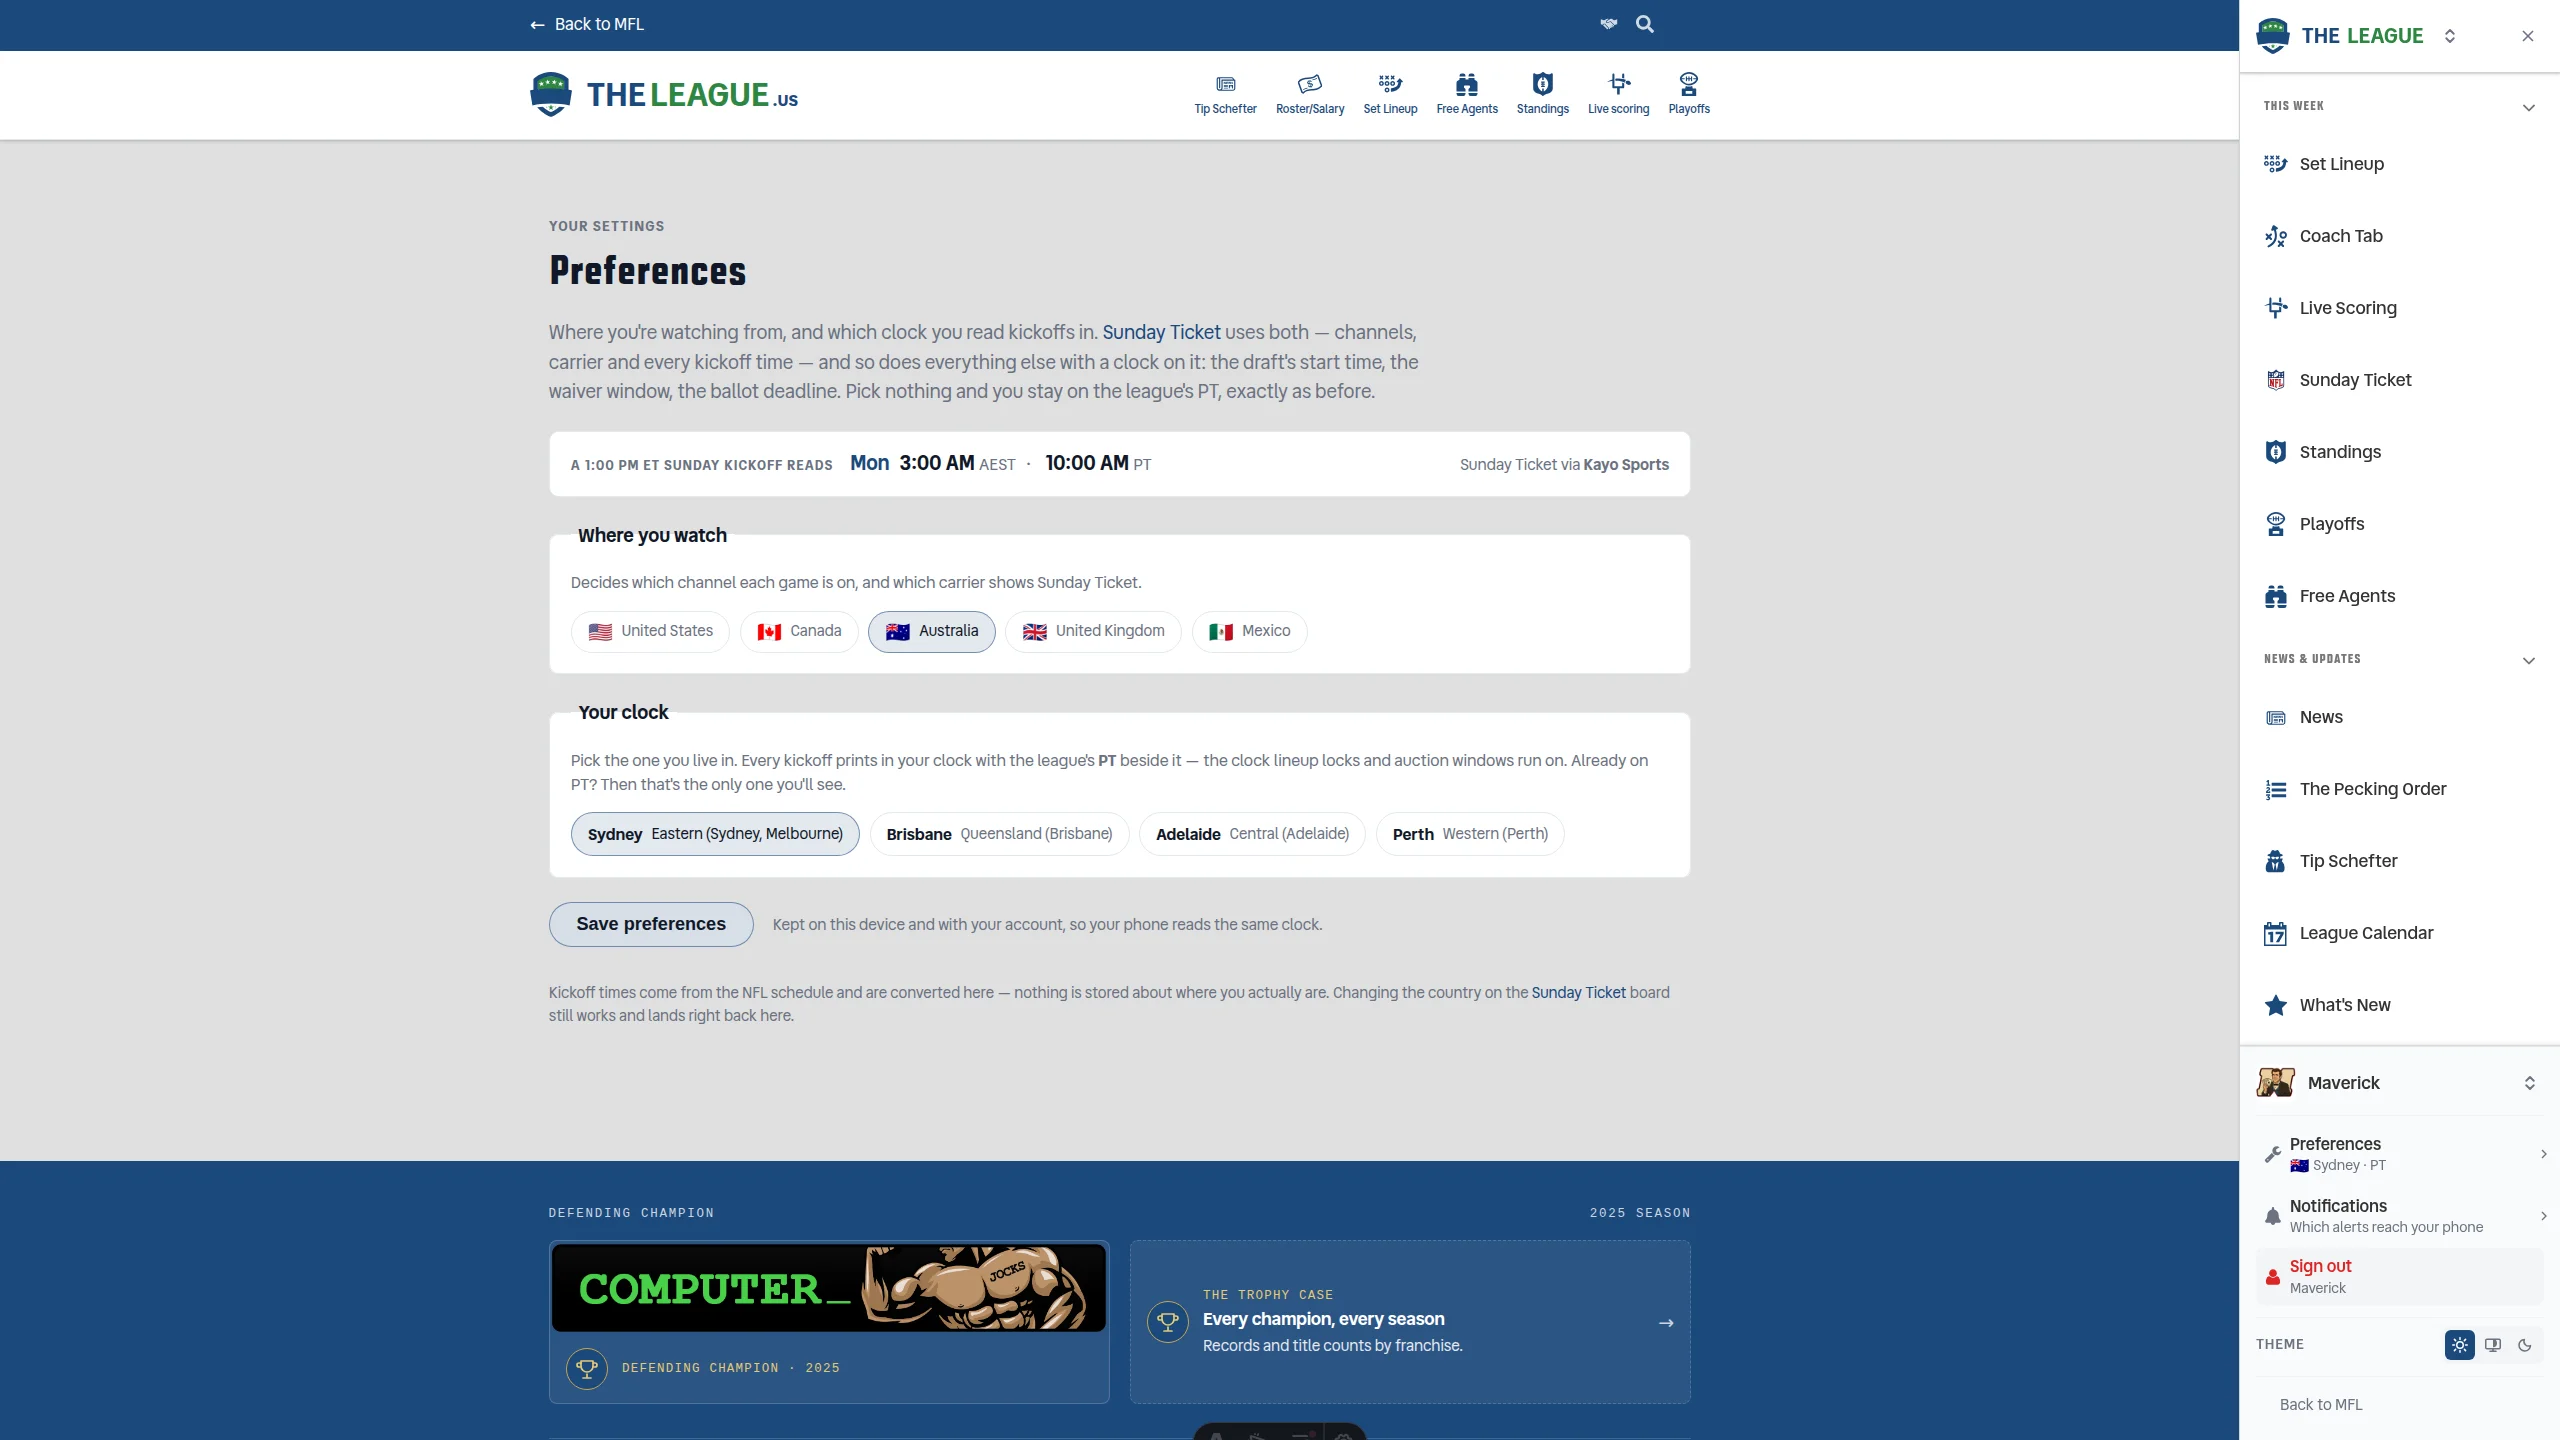Switch to the light theme
The width and height of the screenshot is (2560, 1440).
click(x=2459, y=1345)
